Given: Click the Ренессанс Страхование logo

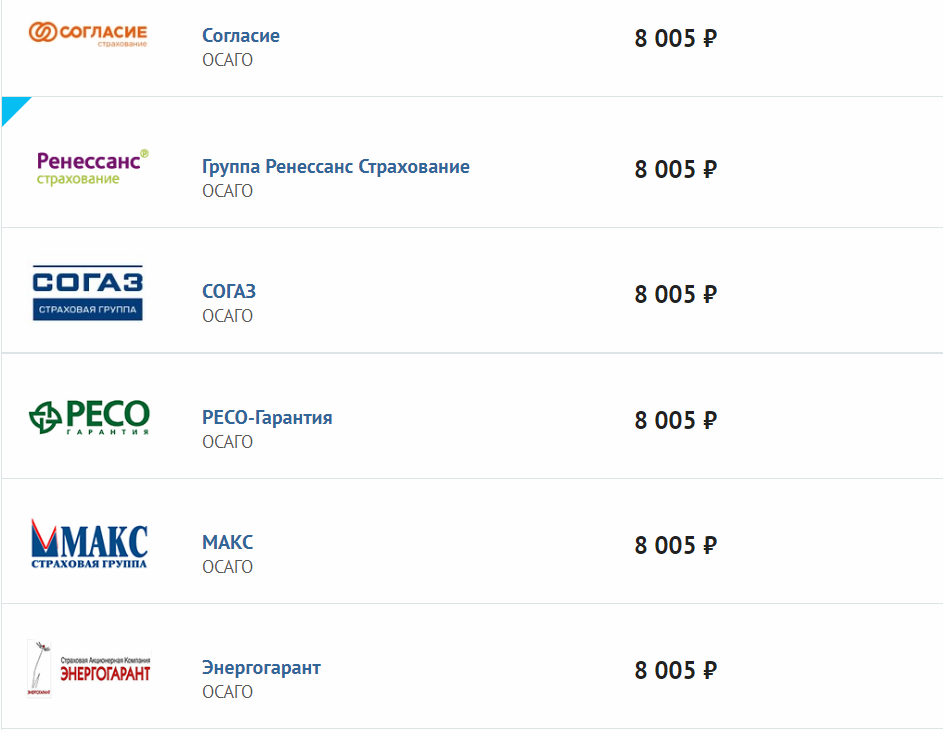Looking at the screenshot, I should coord(92,167).
